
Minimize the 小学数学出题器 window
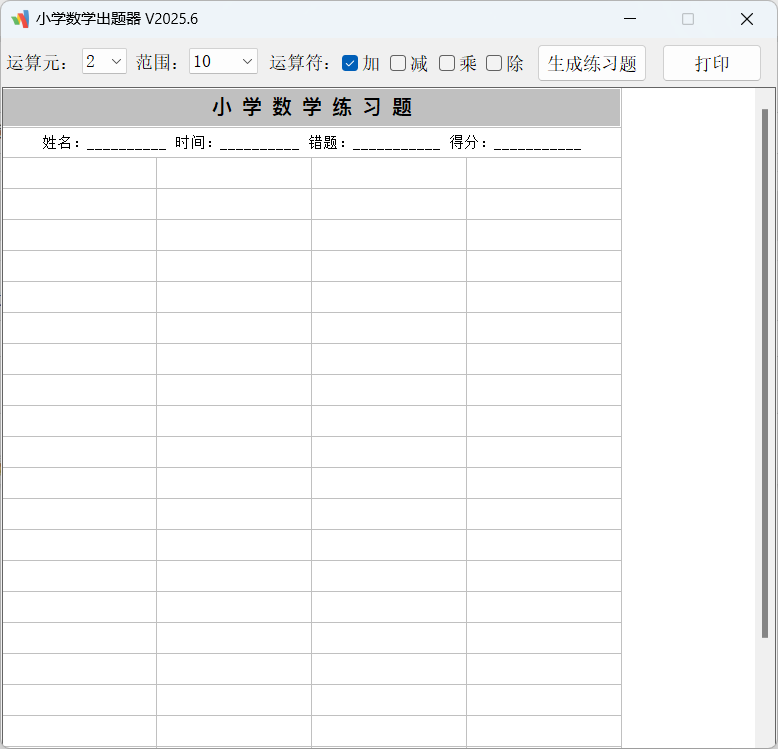[x=630, y=19]
